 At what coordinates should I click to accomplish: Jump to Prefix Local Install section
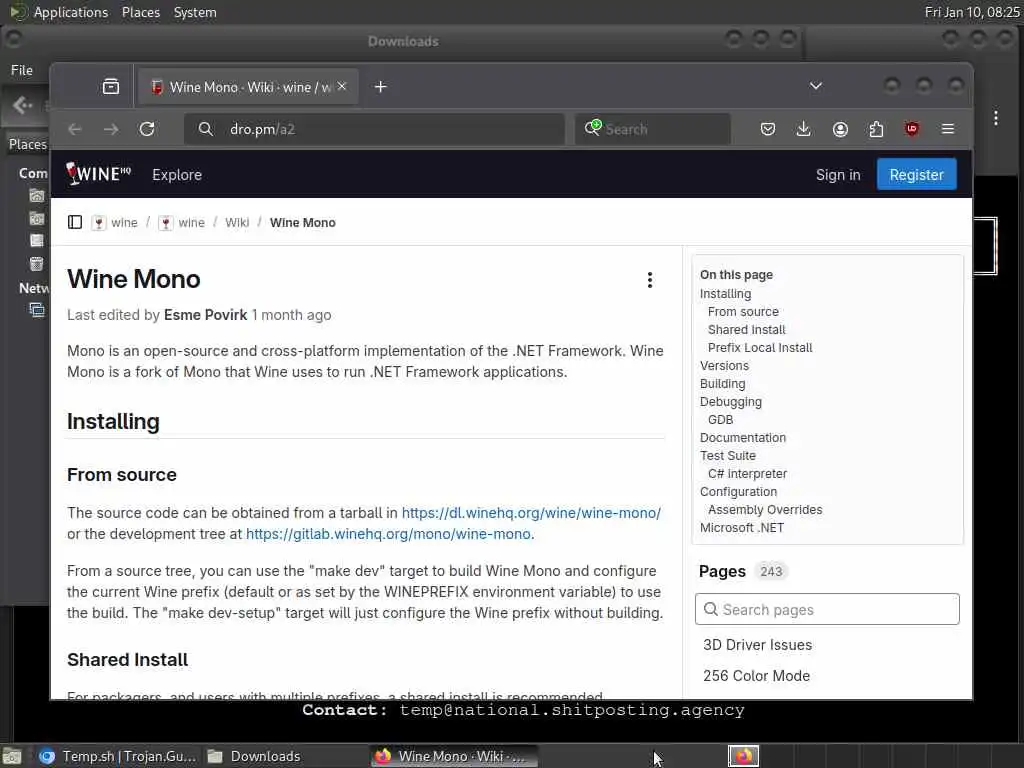[760, 347]
